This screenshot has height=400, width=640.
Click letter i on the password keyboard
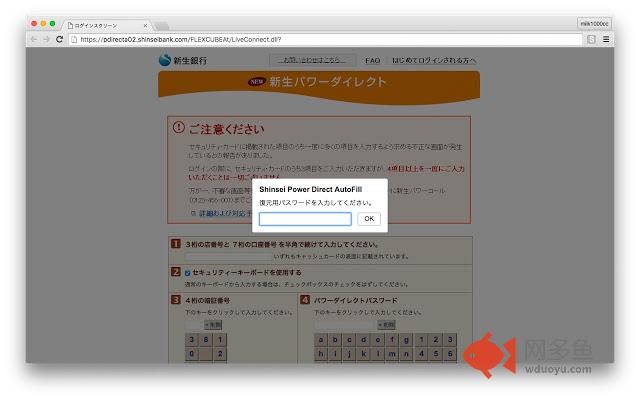coord(336,354)
